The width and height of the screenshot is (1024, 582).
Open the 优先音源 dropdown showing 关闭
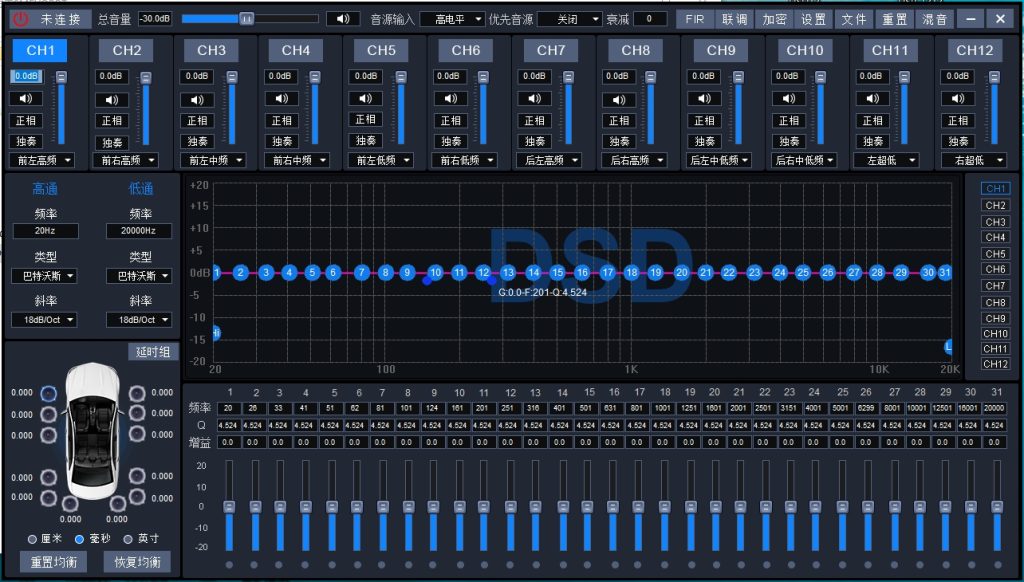(569, 20)
